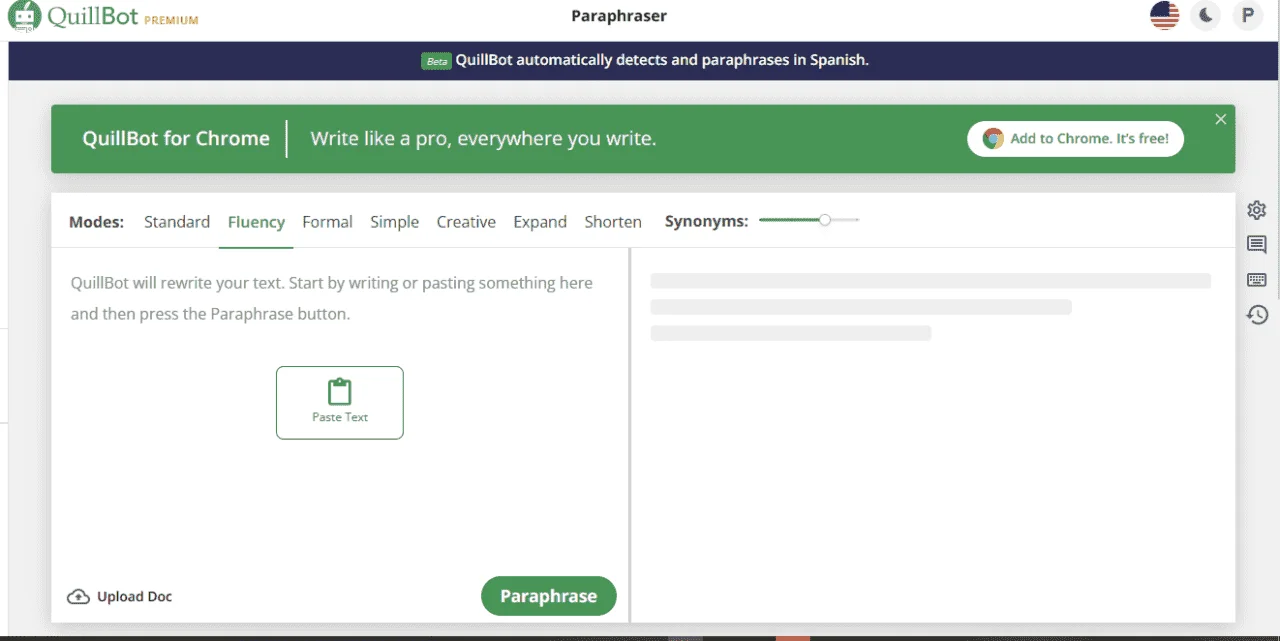Adjust the Synonyms slider handle
The width and height of the screenshot is (1280, 641).
click(825, 220)
